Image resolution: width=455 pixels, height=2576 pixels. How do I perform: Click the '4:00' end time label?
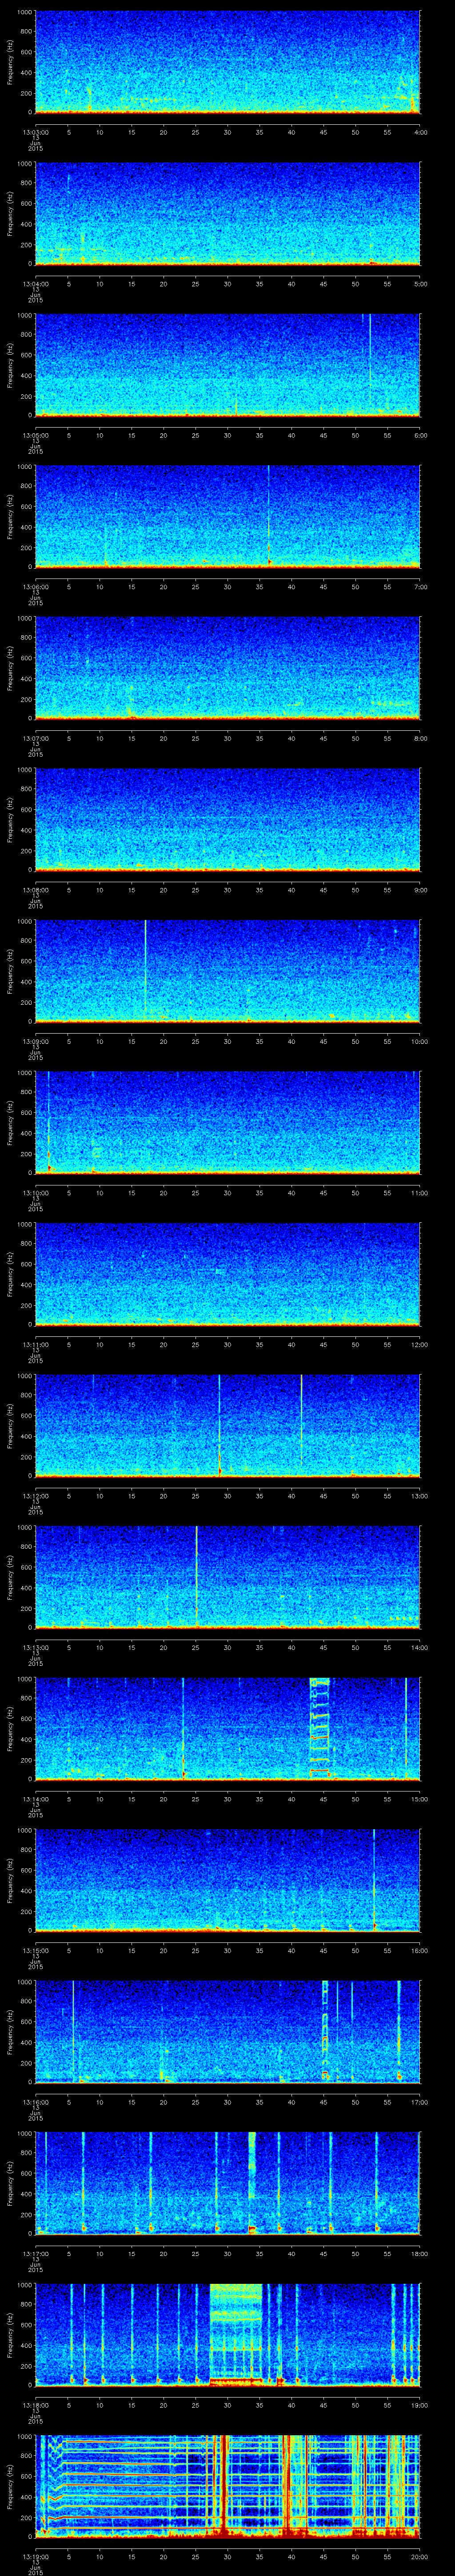tap(420, 132)
